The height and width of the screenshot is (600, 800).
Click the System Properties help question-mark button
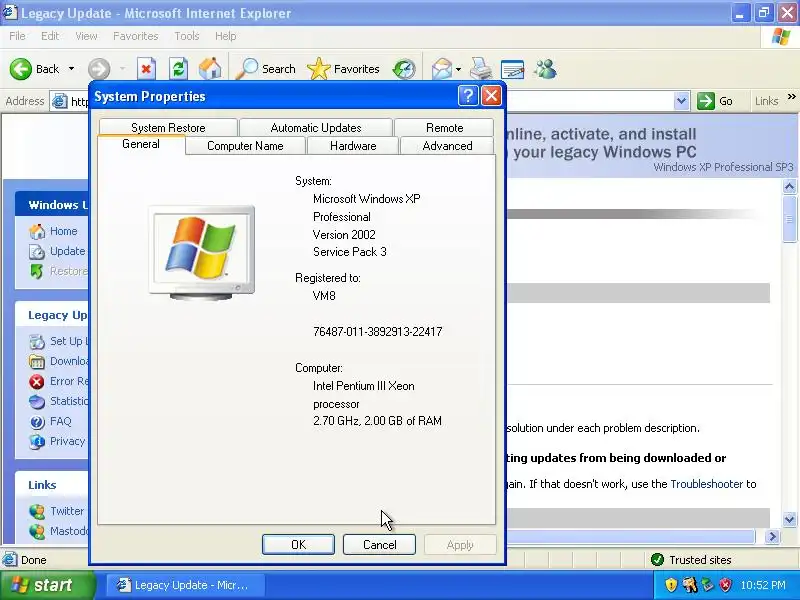click(x=468, y=95)
